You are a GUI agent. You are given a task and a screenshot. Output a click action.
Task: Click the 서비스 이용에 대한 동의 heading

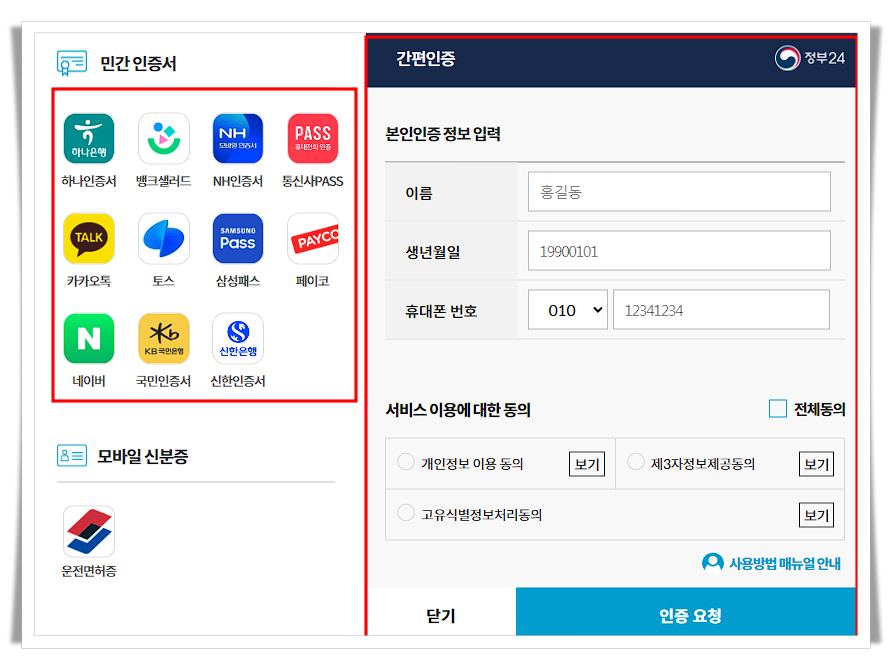pos(458,410)
